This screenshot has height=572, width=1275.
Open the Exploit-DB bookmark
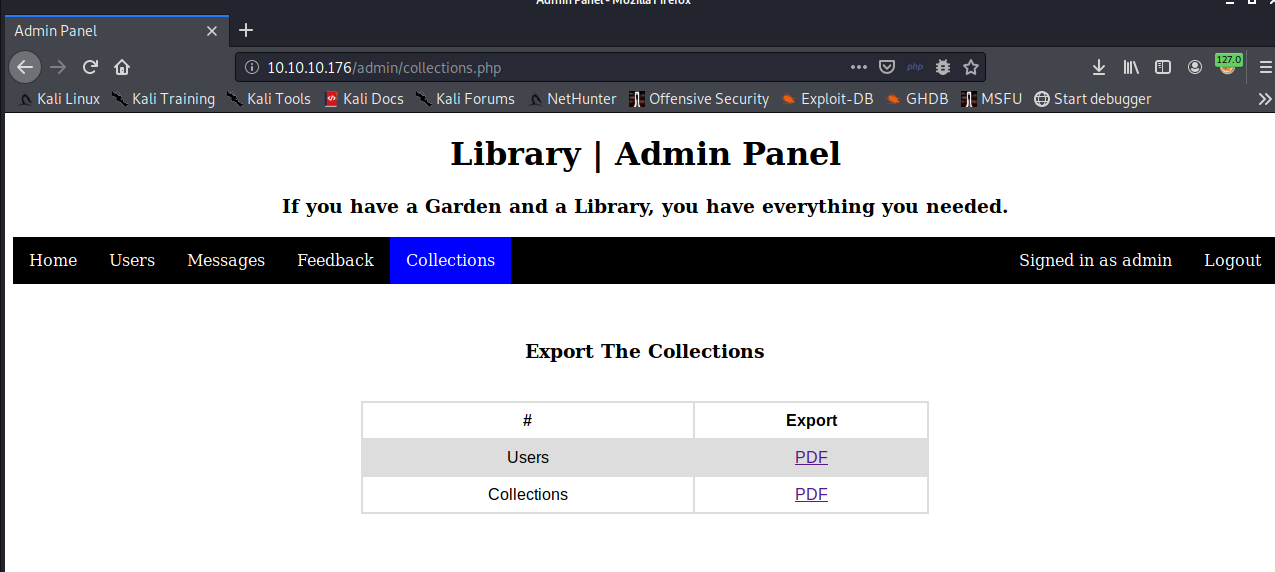pyautogui.click(x=827, y=99)
